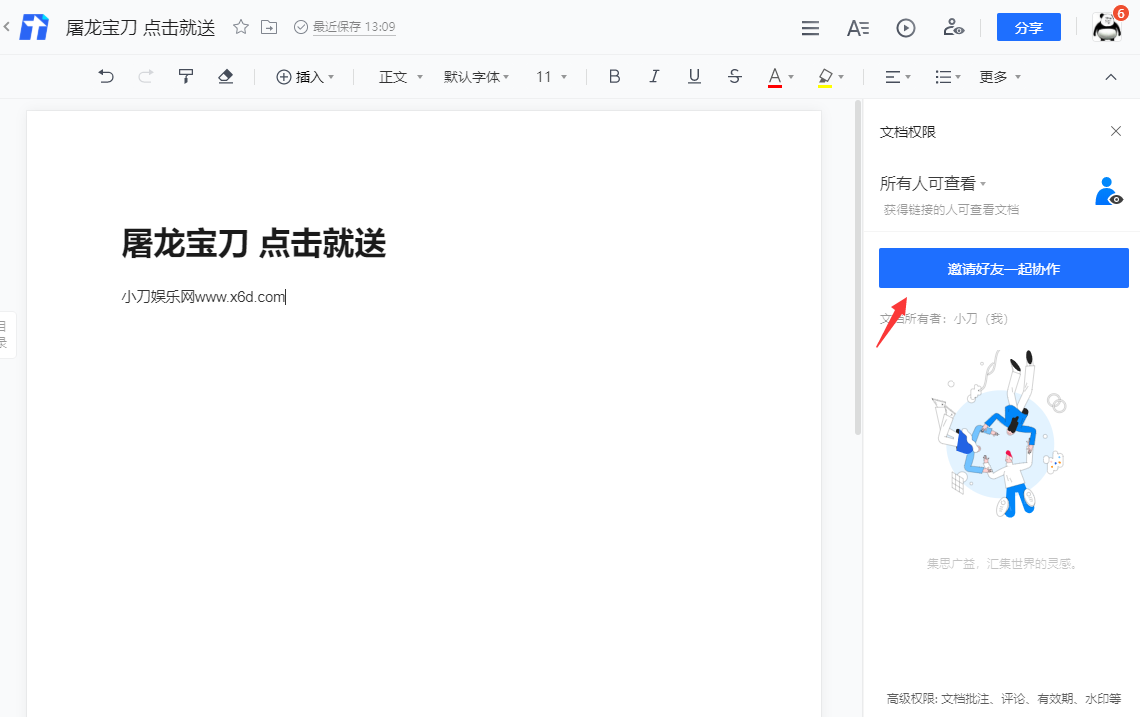Click the A-style typesetting icon
The width and height of the screenshot is (1140, 717).
click(857, 28)
